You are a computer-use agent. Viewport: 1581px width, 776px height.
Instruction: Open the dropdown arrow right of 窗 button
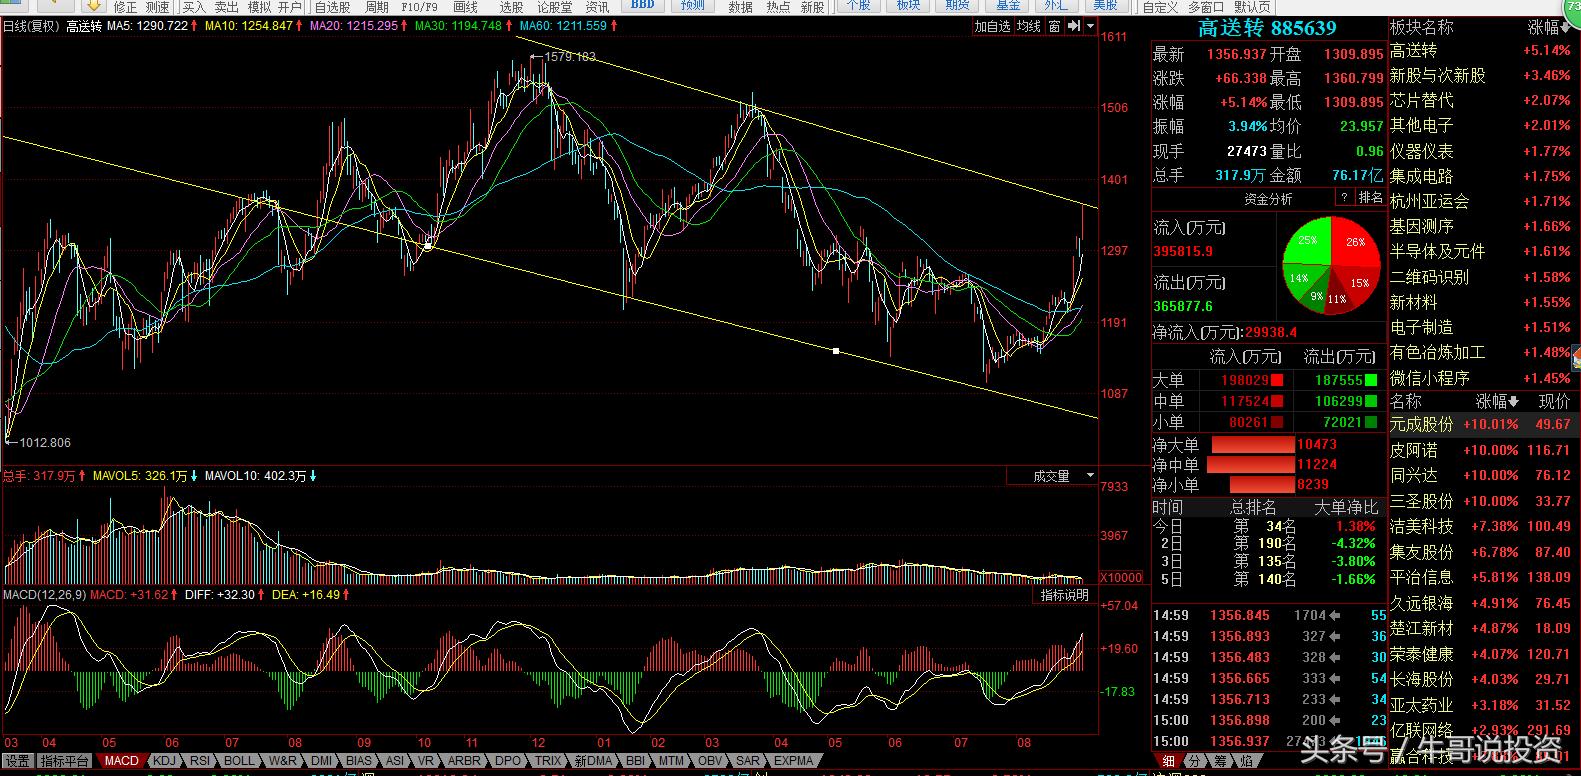pos(1089,27)
